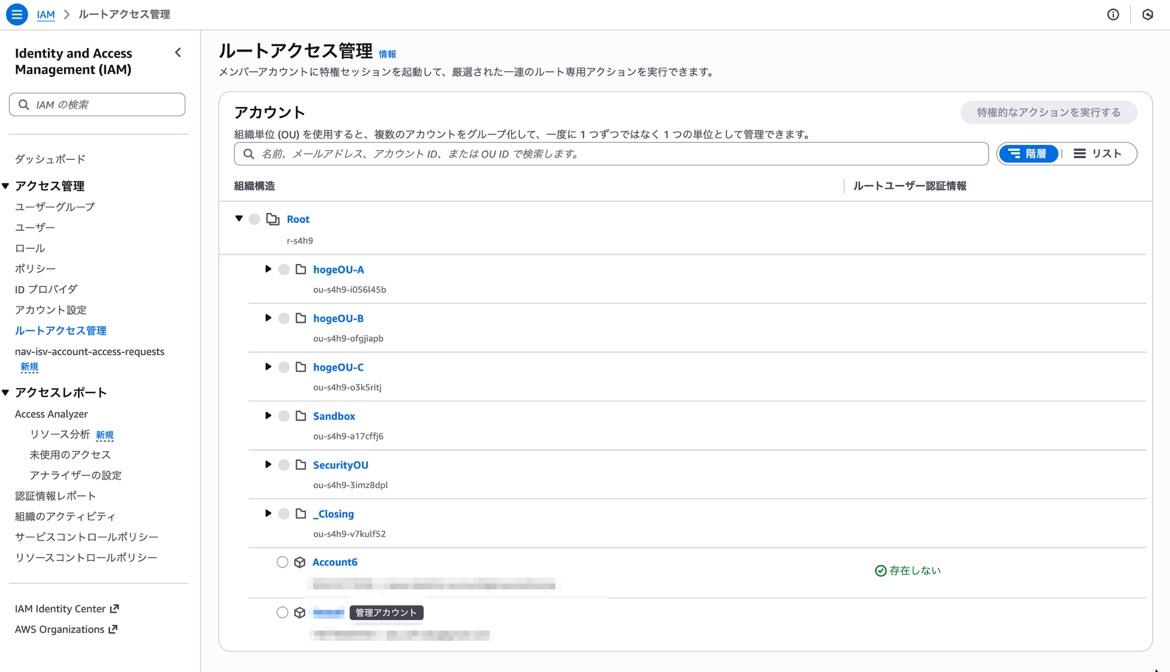Collapse the IAM sidebar with the chevron
The height and width of the screenshot is (672, 1170).
click(178, 52)
